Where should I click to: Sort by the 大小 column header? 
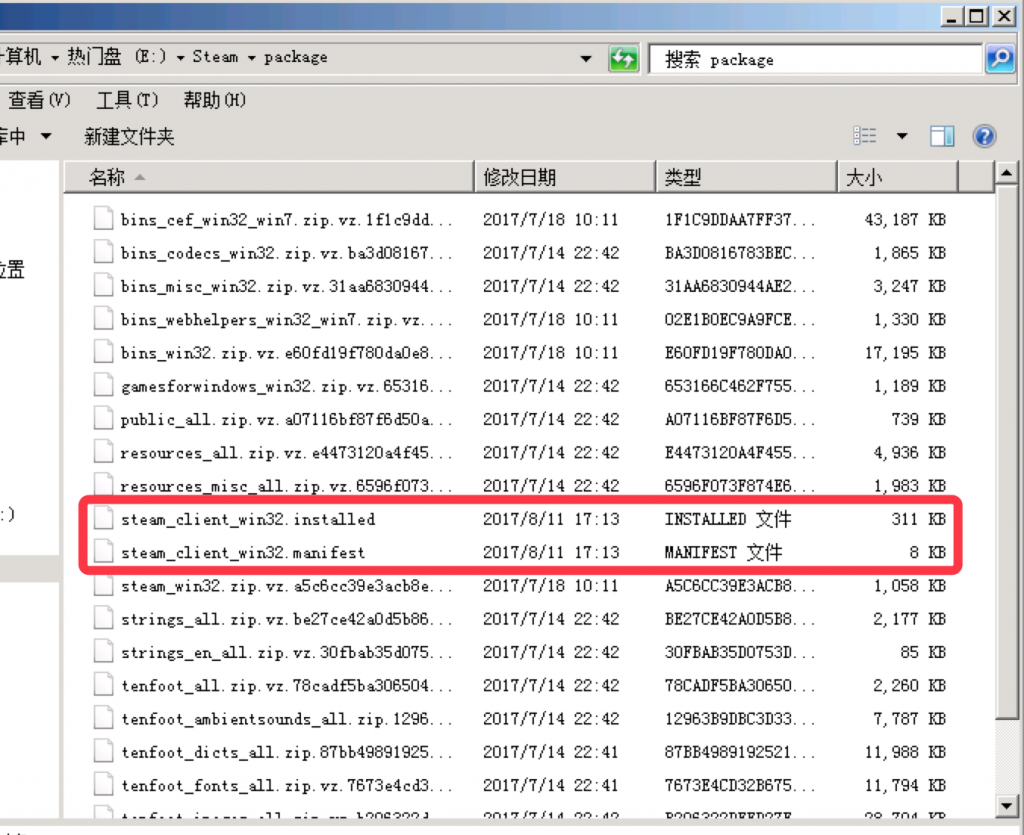897,177
